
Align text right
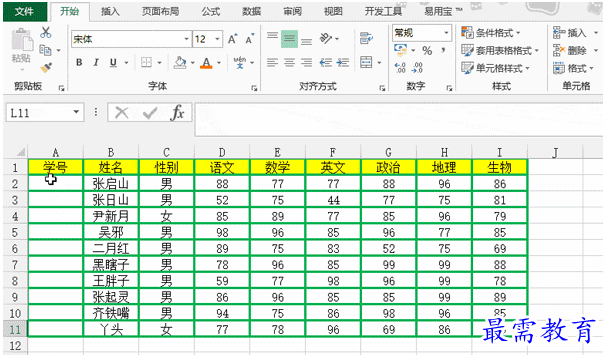(306, 62)
